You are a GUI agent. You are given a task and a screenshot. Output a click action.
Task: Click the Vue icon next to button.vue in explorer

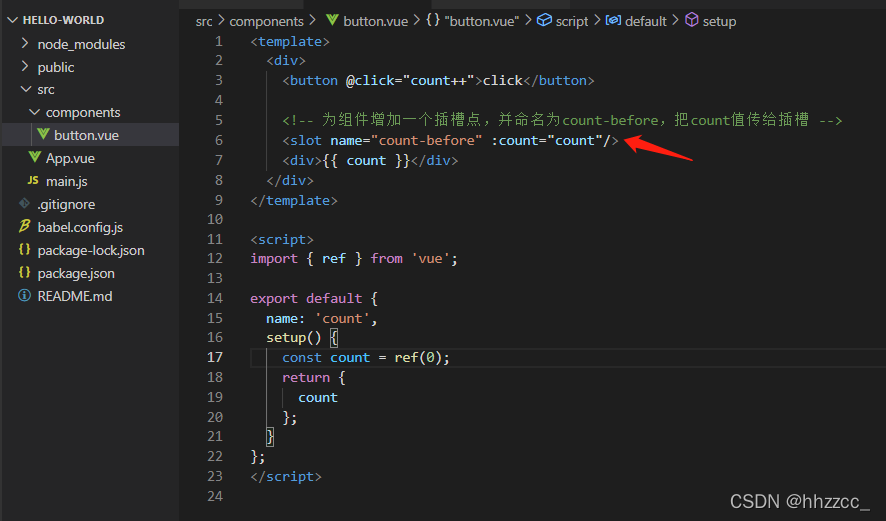[43, 134]
